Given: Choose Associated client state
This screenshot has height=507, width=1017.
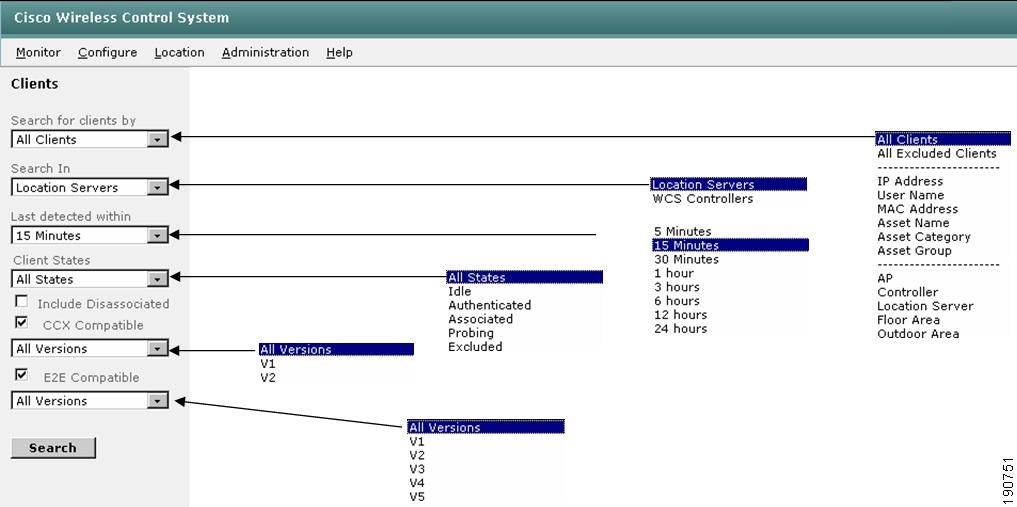Looking at the screenshot, I should pyautogui.click(x=481, y=319).
